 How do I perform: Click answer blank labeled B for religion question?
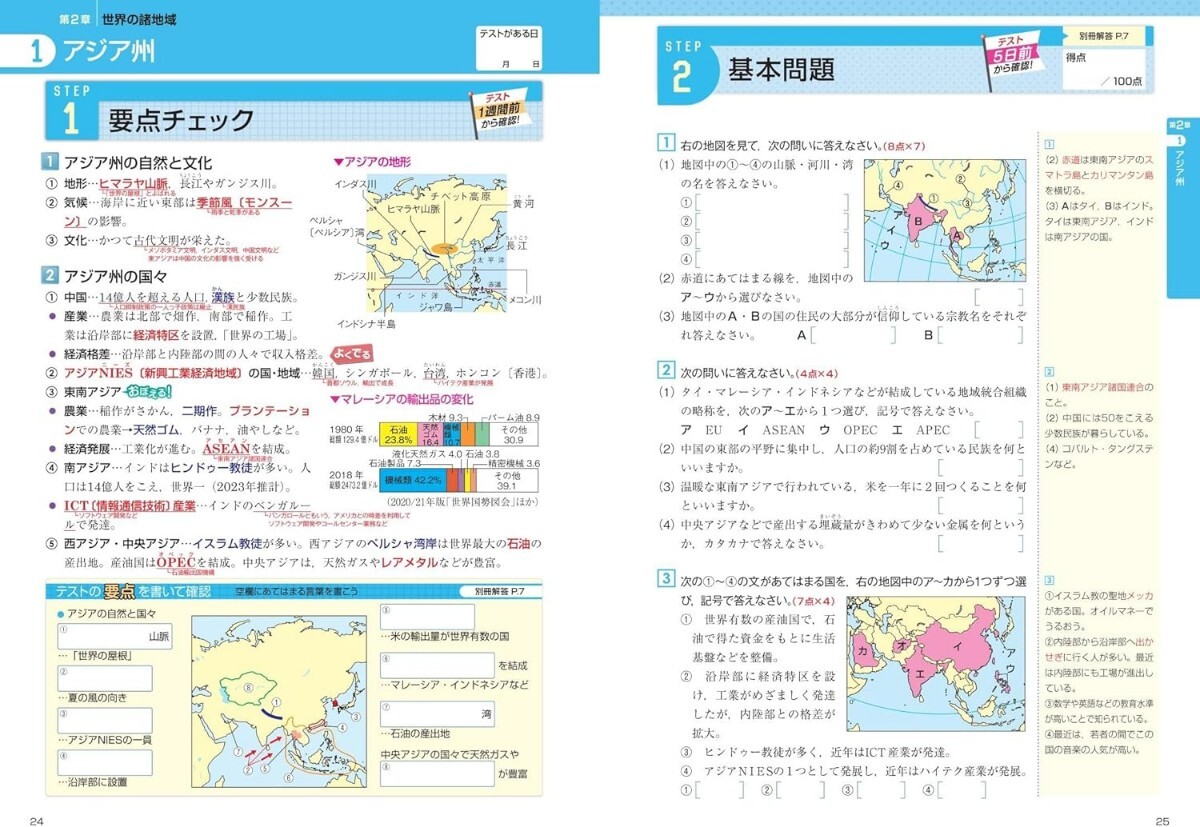click(982, 335)
